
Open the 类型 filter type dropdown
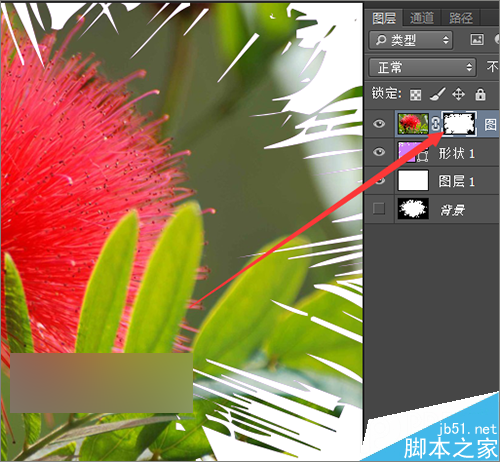[411, 40]
